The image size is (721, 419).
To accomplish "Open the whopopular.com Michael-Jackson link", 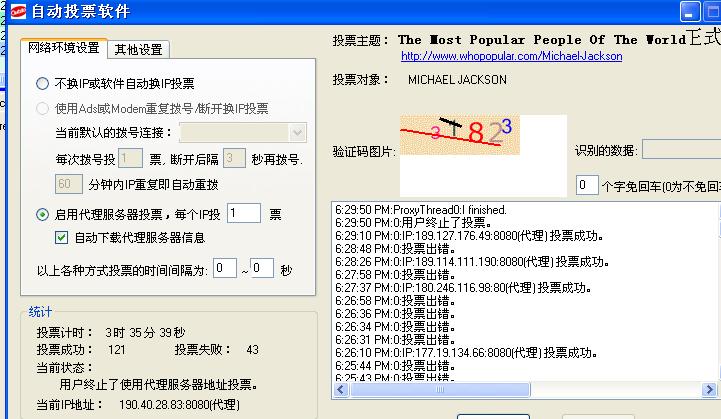I will (x=511, y=56).
